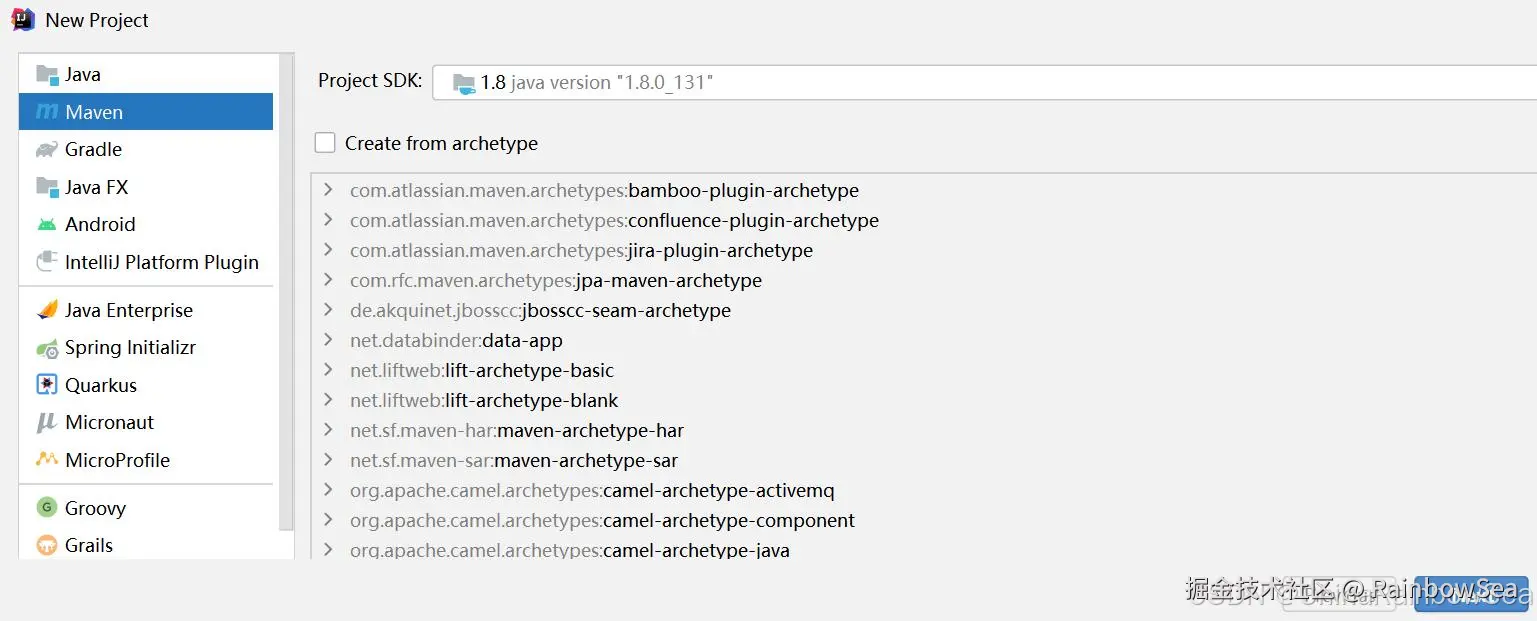
Task: Click the Grails icon
Action: 47,545
